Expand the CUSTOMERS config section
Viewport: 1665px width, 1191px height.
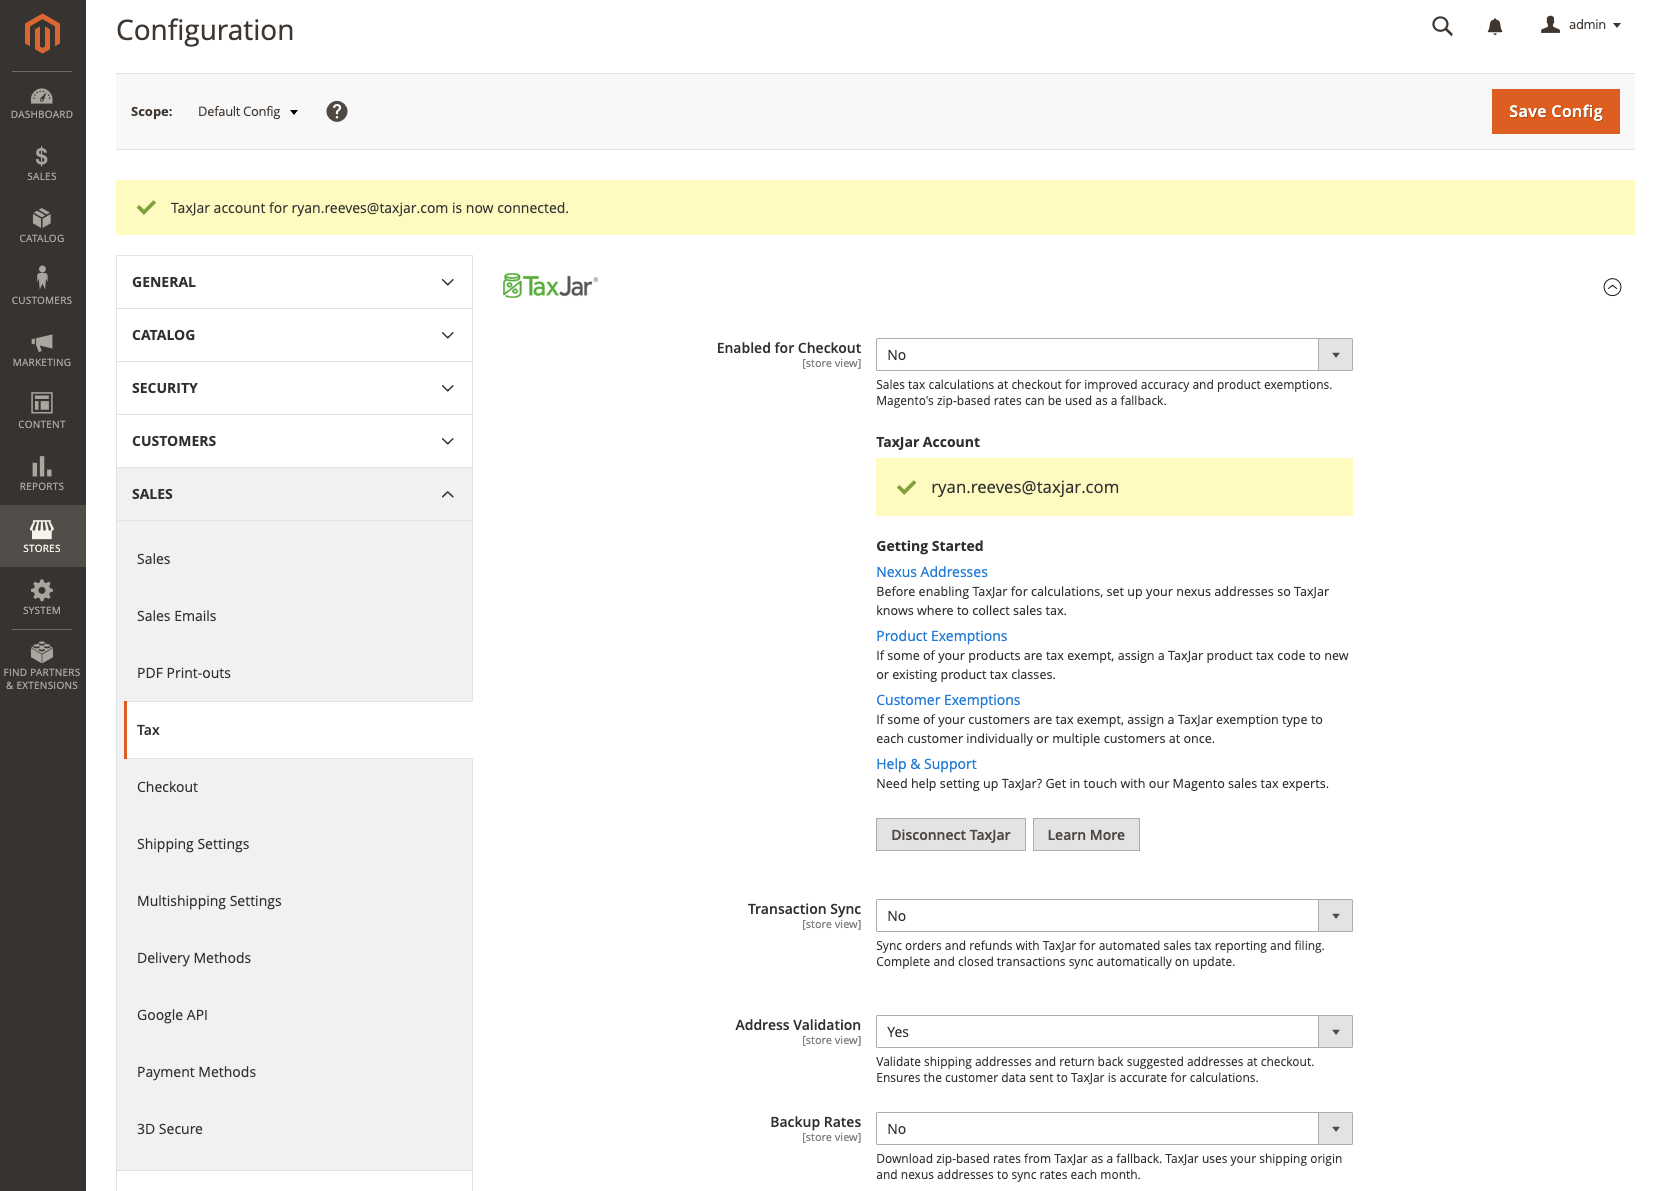click(294, 441)
